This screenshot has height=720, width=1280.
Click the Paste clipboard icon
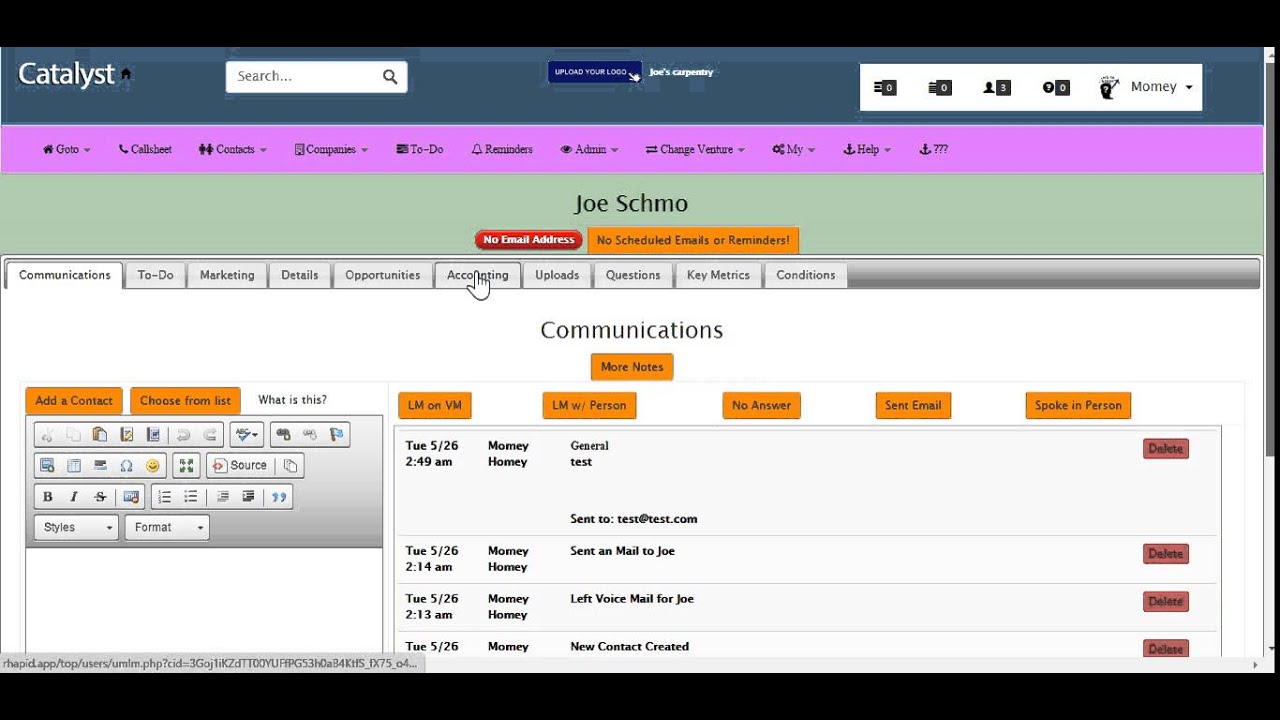coord(99,435)
